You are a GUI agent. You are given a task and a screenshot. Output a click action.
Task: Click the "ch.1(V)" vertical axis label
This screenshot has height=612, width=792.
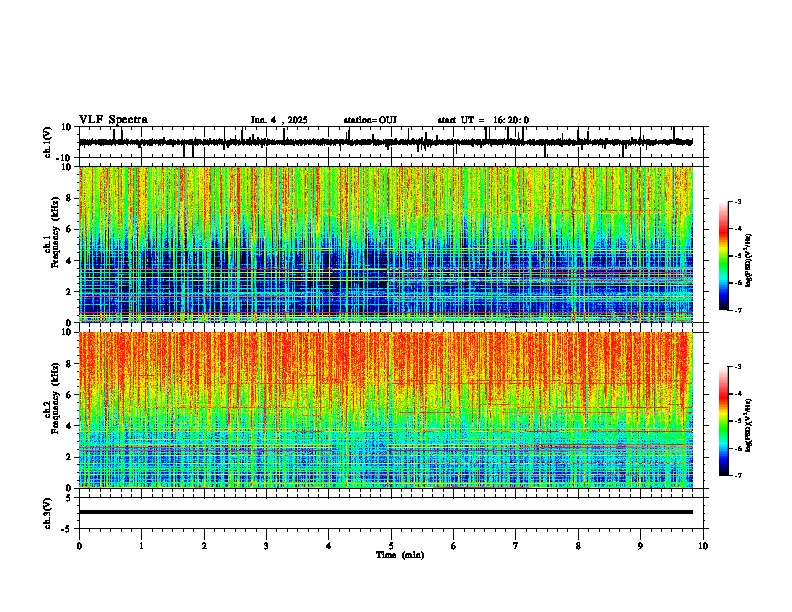48,142
